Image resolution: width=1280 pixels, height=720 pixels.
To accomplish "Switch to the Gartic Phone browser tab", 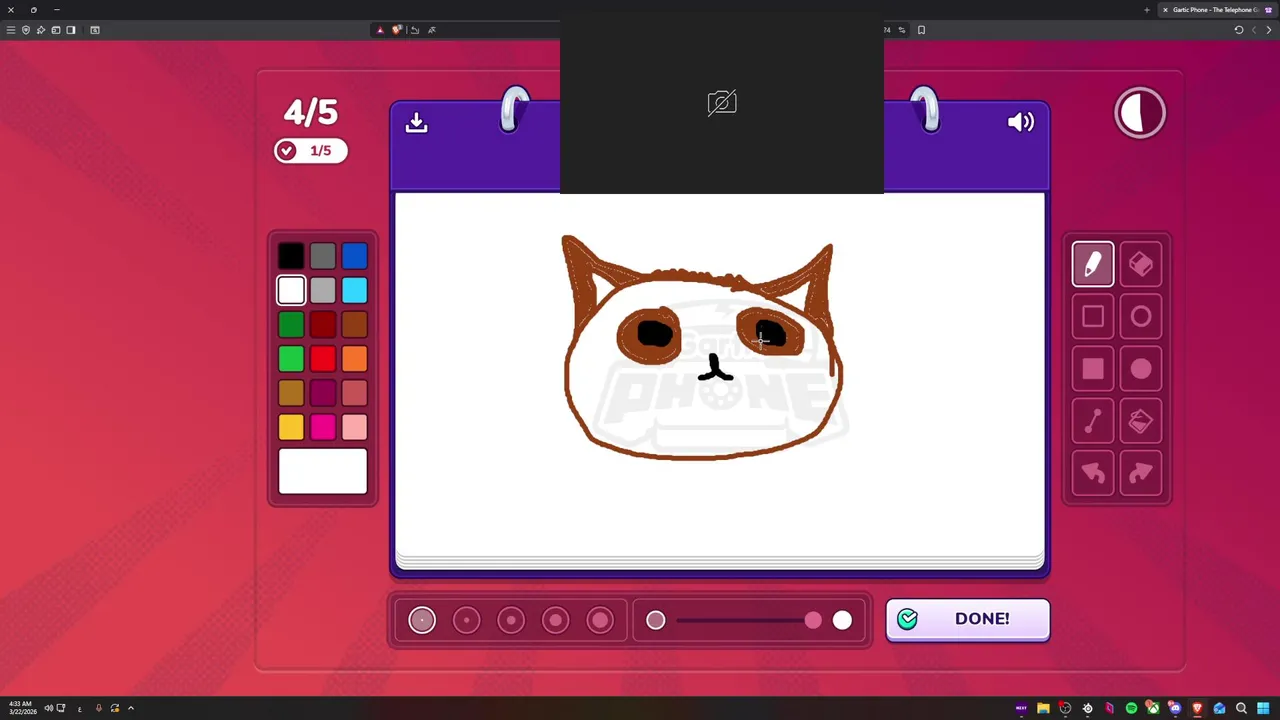I will 1215,9.
